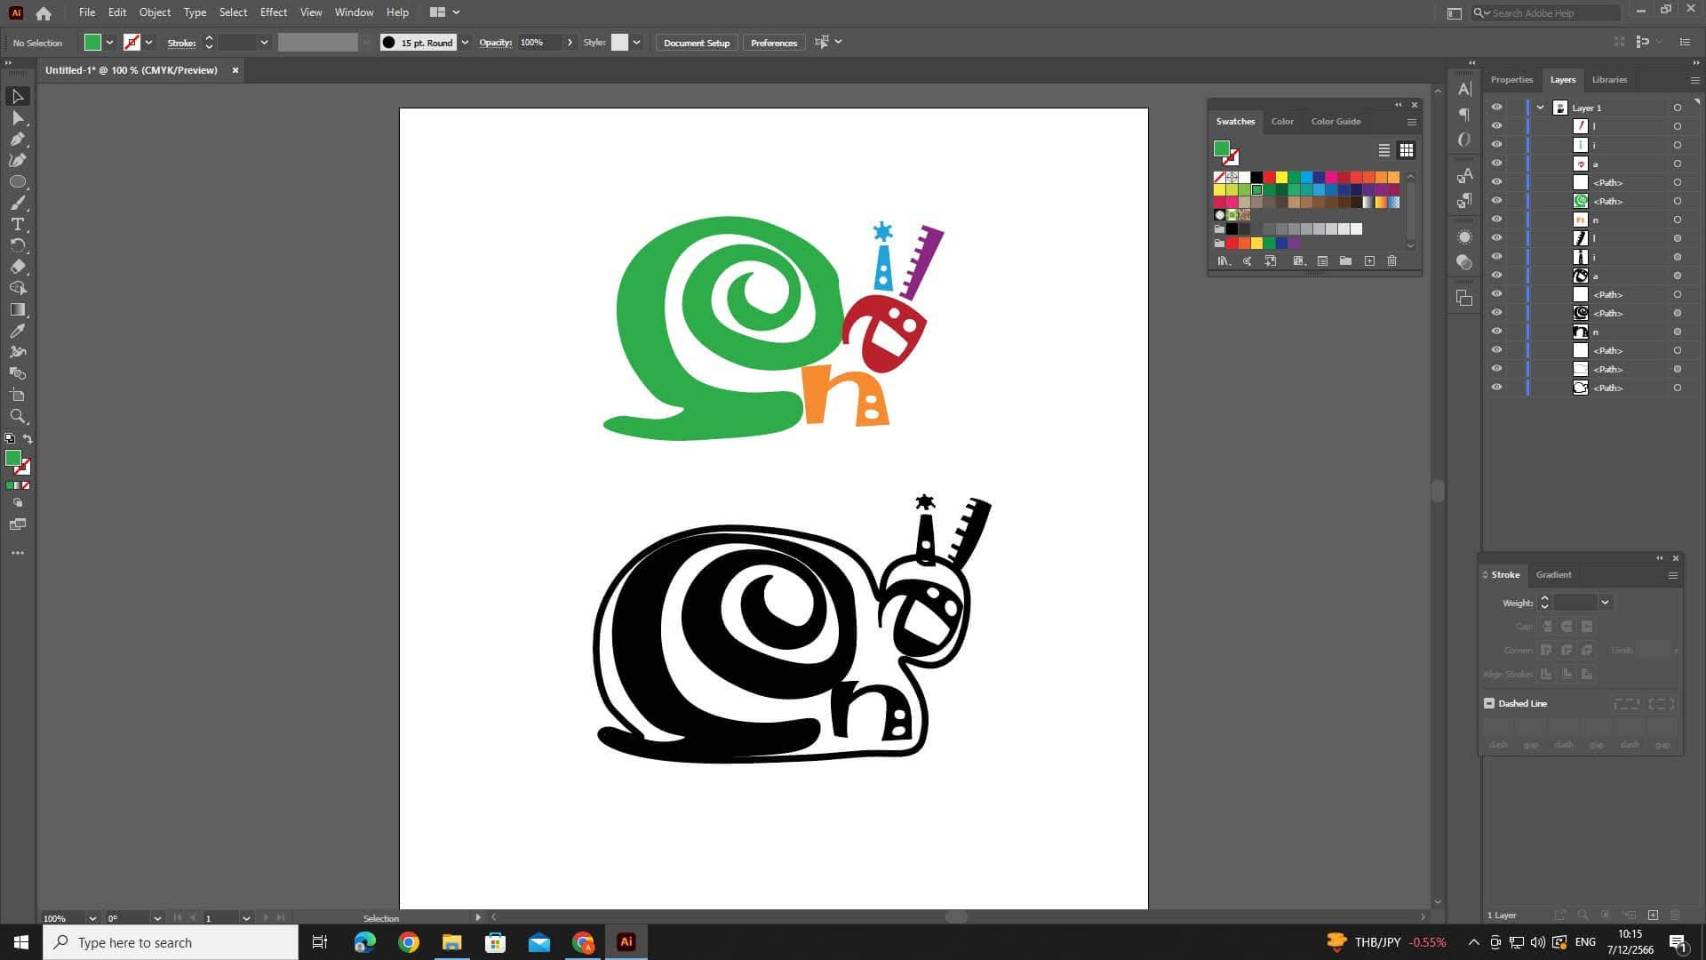Select the Type tool
The image size is (1706, 960).
tap(18, 224)
